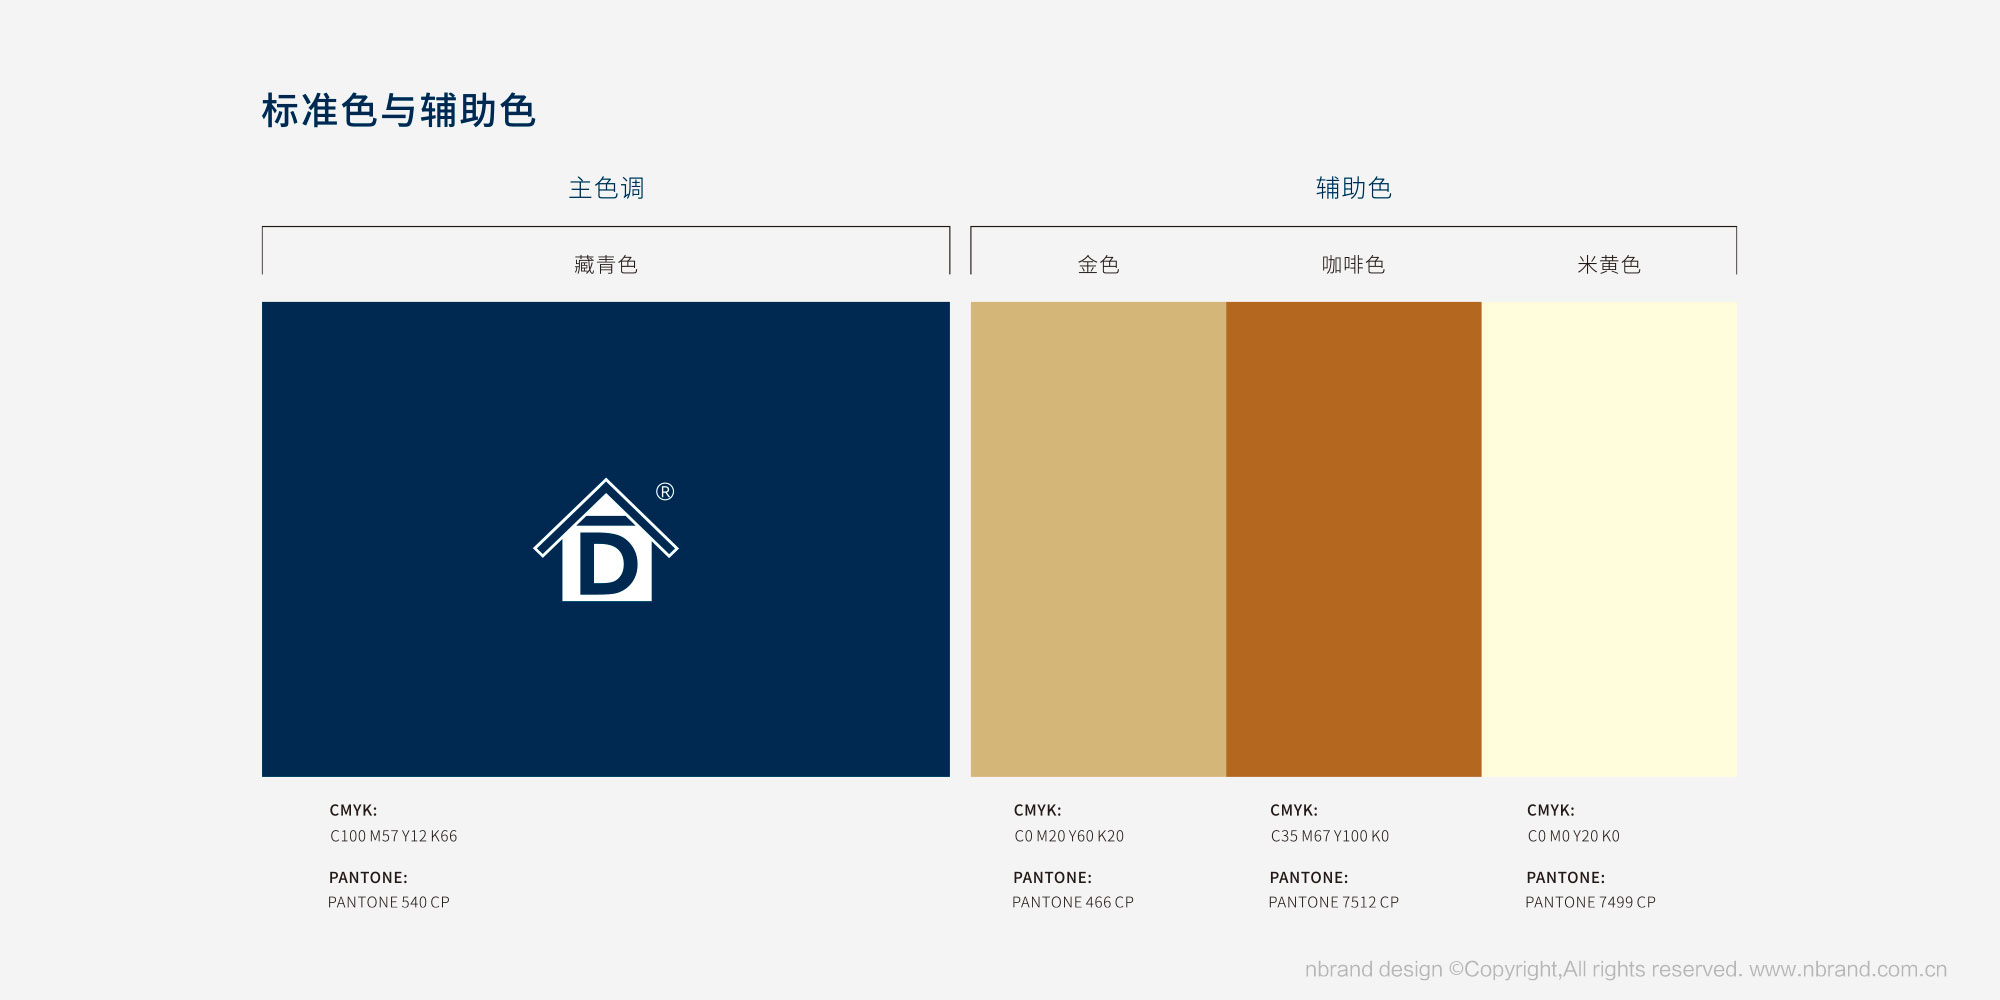Click the 米黄色 label
Viewport: 2000px width, 1000px height.
coord(1609,265)
